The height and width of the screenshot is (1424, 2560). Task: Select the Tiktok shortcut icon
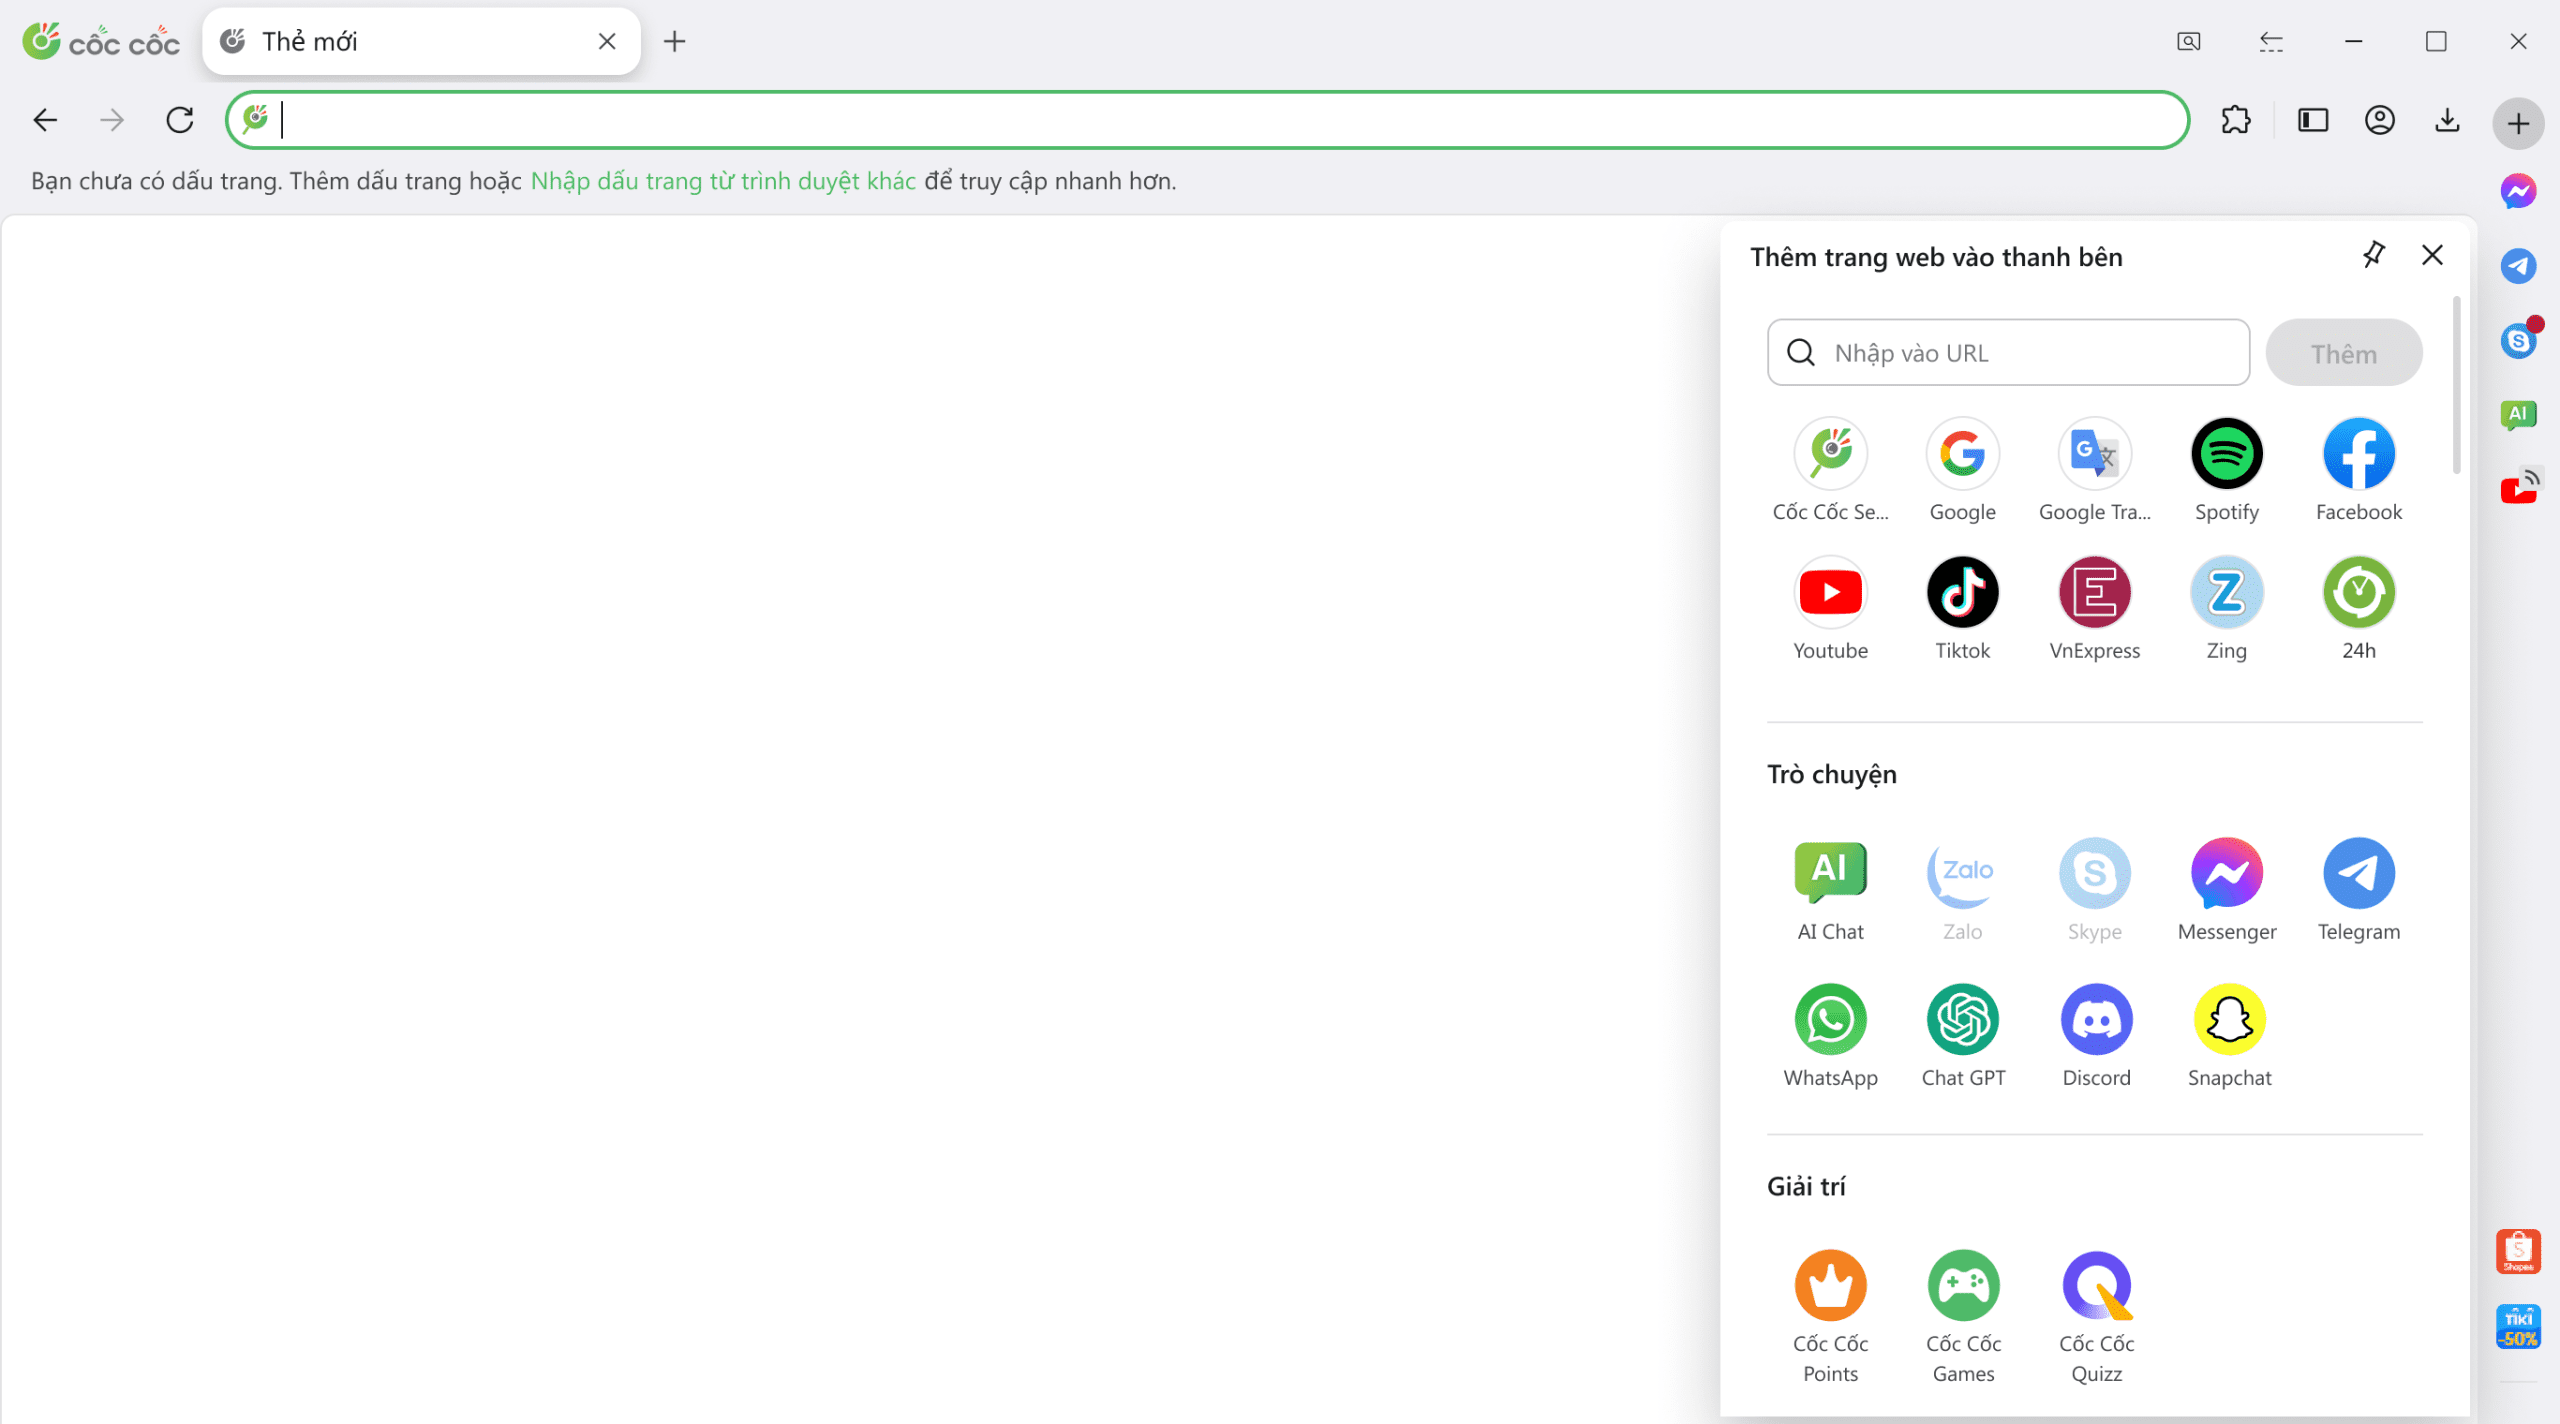1962,592
